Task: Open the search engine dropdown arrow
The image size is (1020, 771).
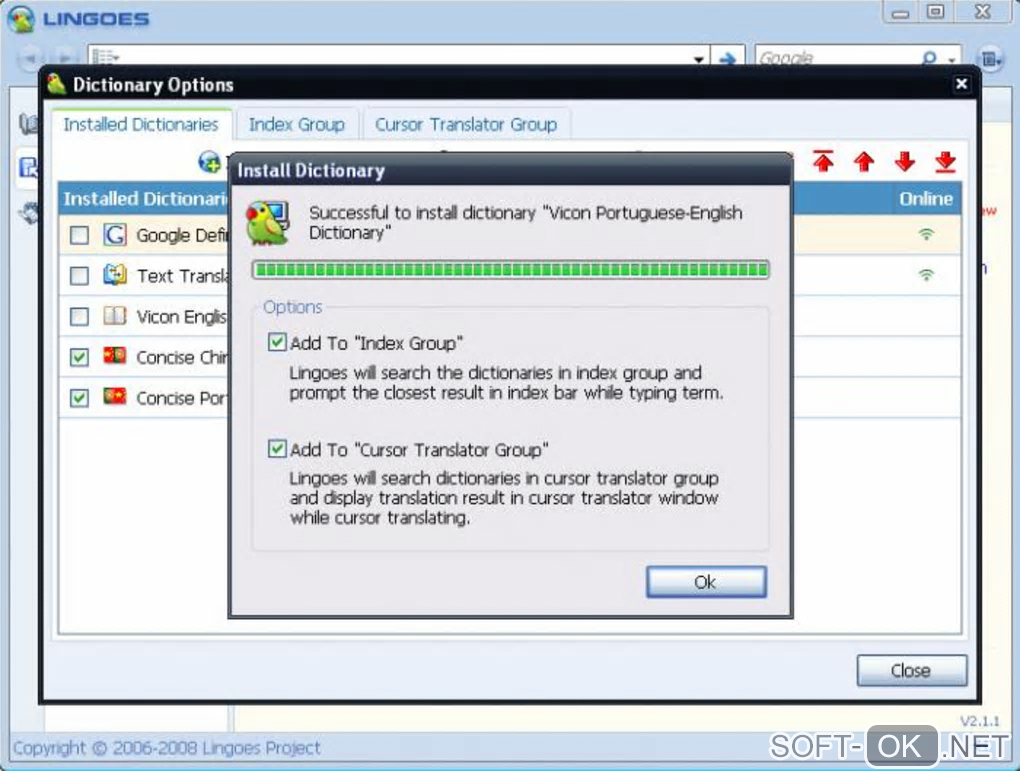Action: (952, 60)
